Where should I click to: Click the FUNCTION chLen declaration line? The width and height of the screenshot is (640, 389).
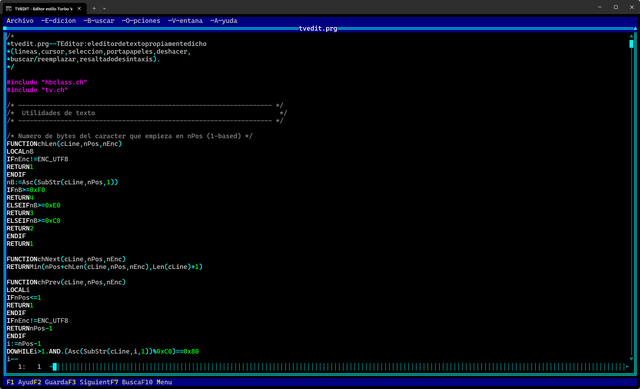click(64, 144)
